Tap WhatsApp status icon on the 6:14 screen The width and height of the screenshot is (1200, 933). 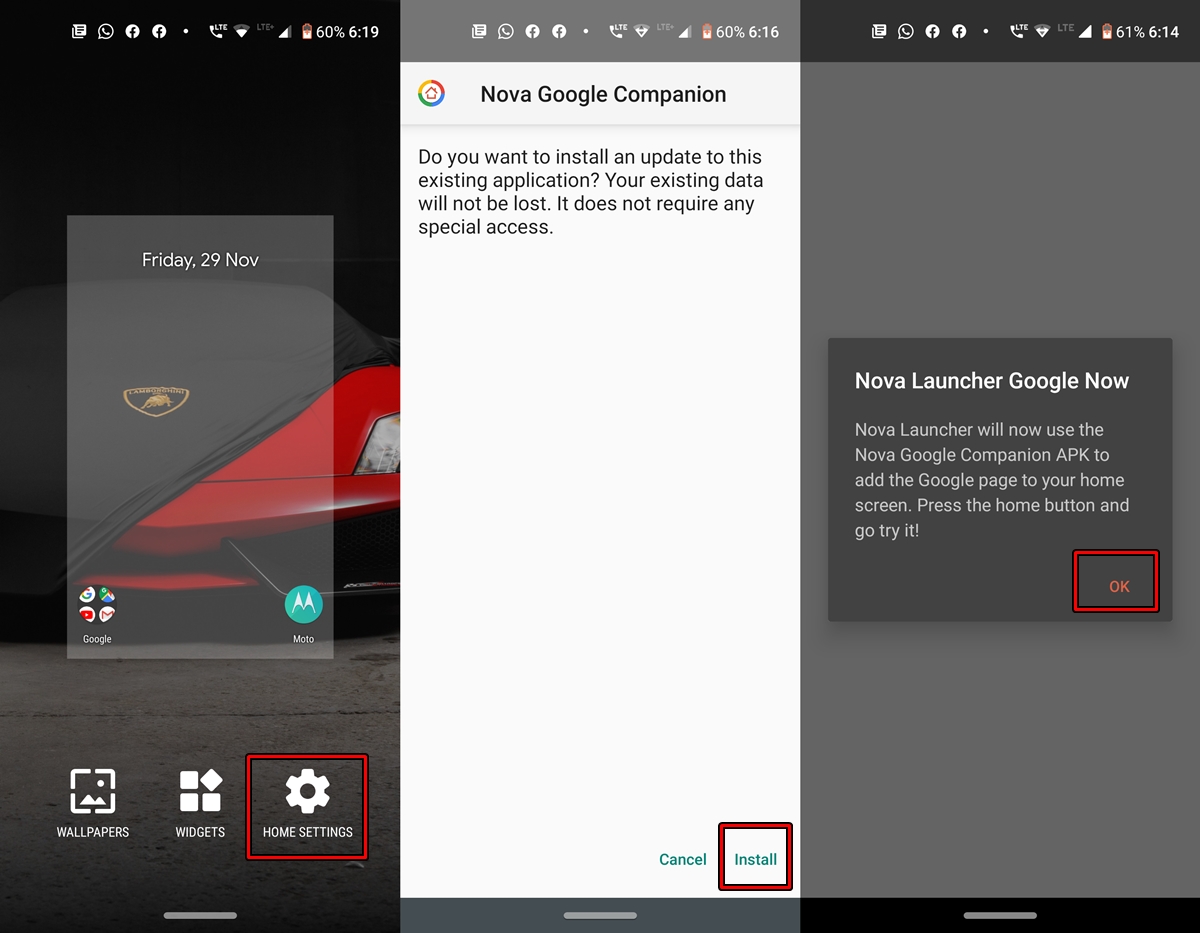(x=906, y=32)
